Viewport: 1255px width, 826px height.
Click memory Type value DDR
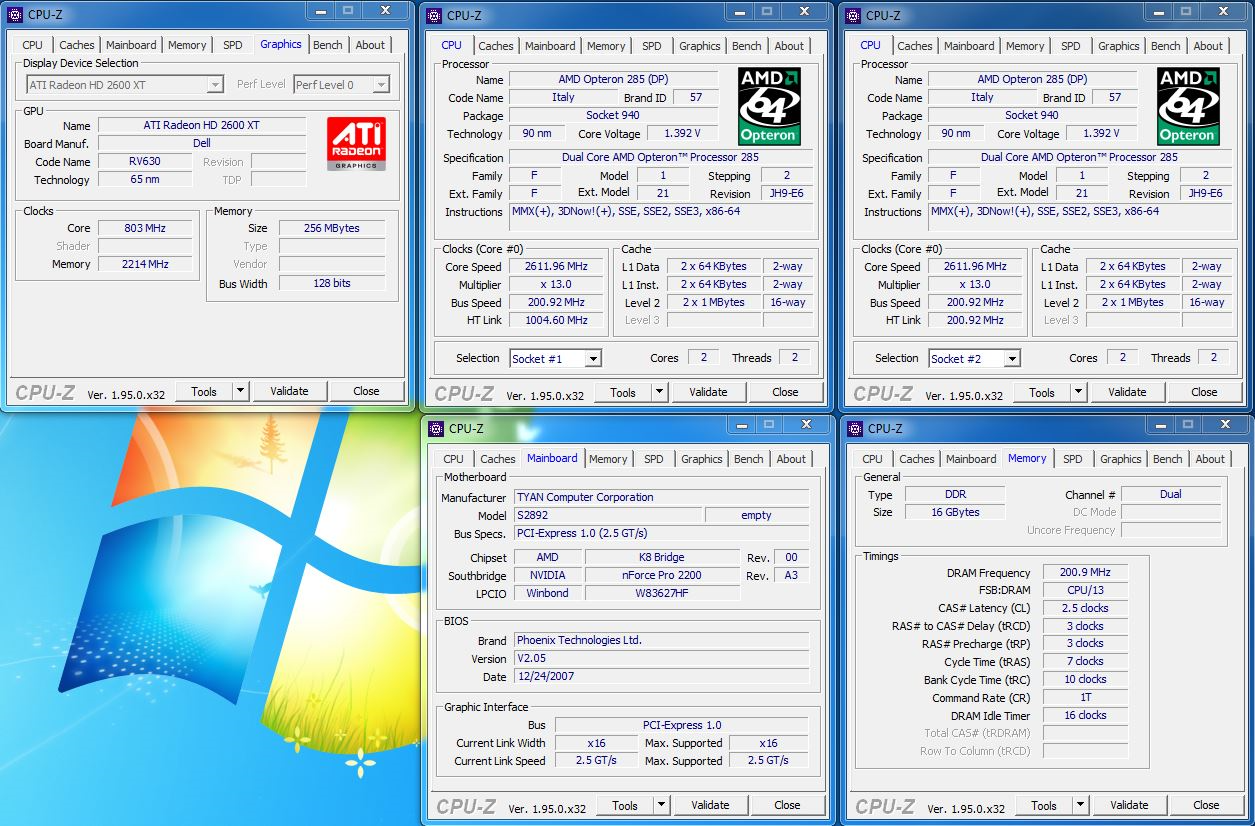pos(955,494)
